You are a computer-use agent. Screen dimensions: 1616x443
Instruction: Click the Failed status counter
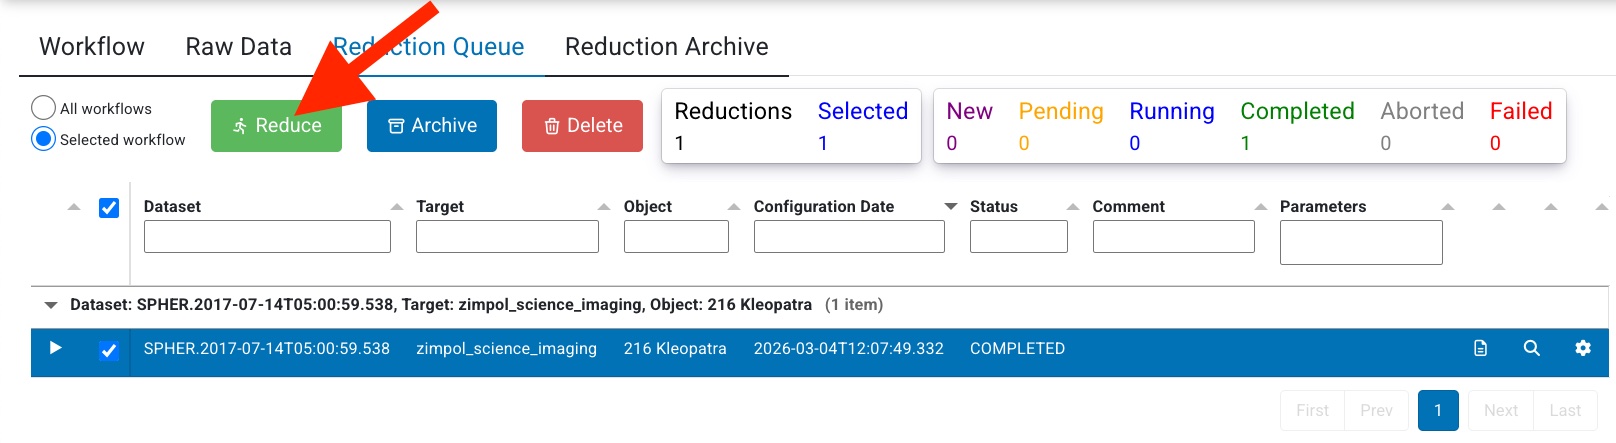coord(1521,126)
